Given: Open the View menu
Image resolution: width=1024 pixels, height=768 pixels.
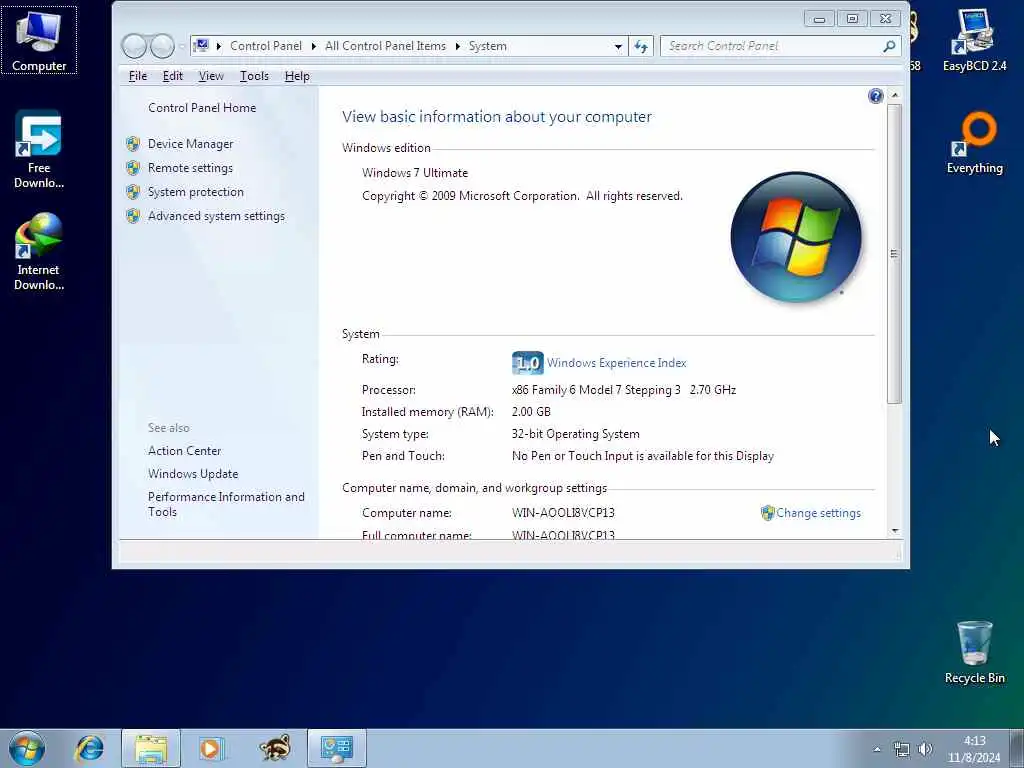Looking at the screenshot, I should point(211,76).
